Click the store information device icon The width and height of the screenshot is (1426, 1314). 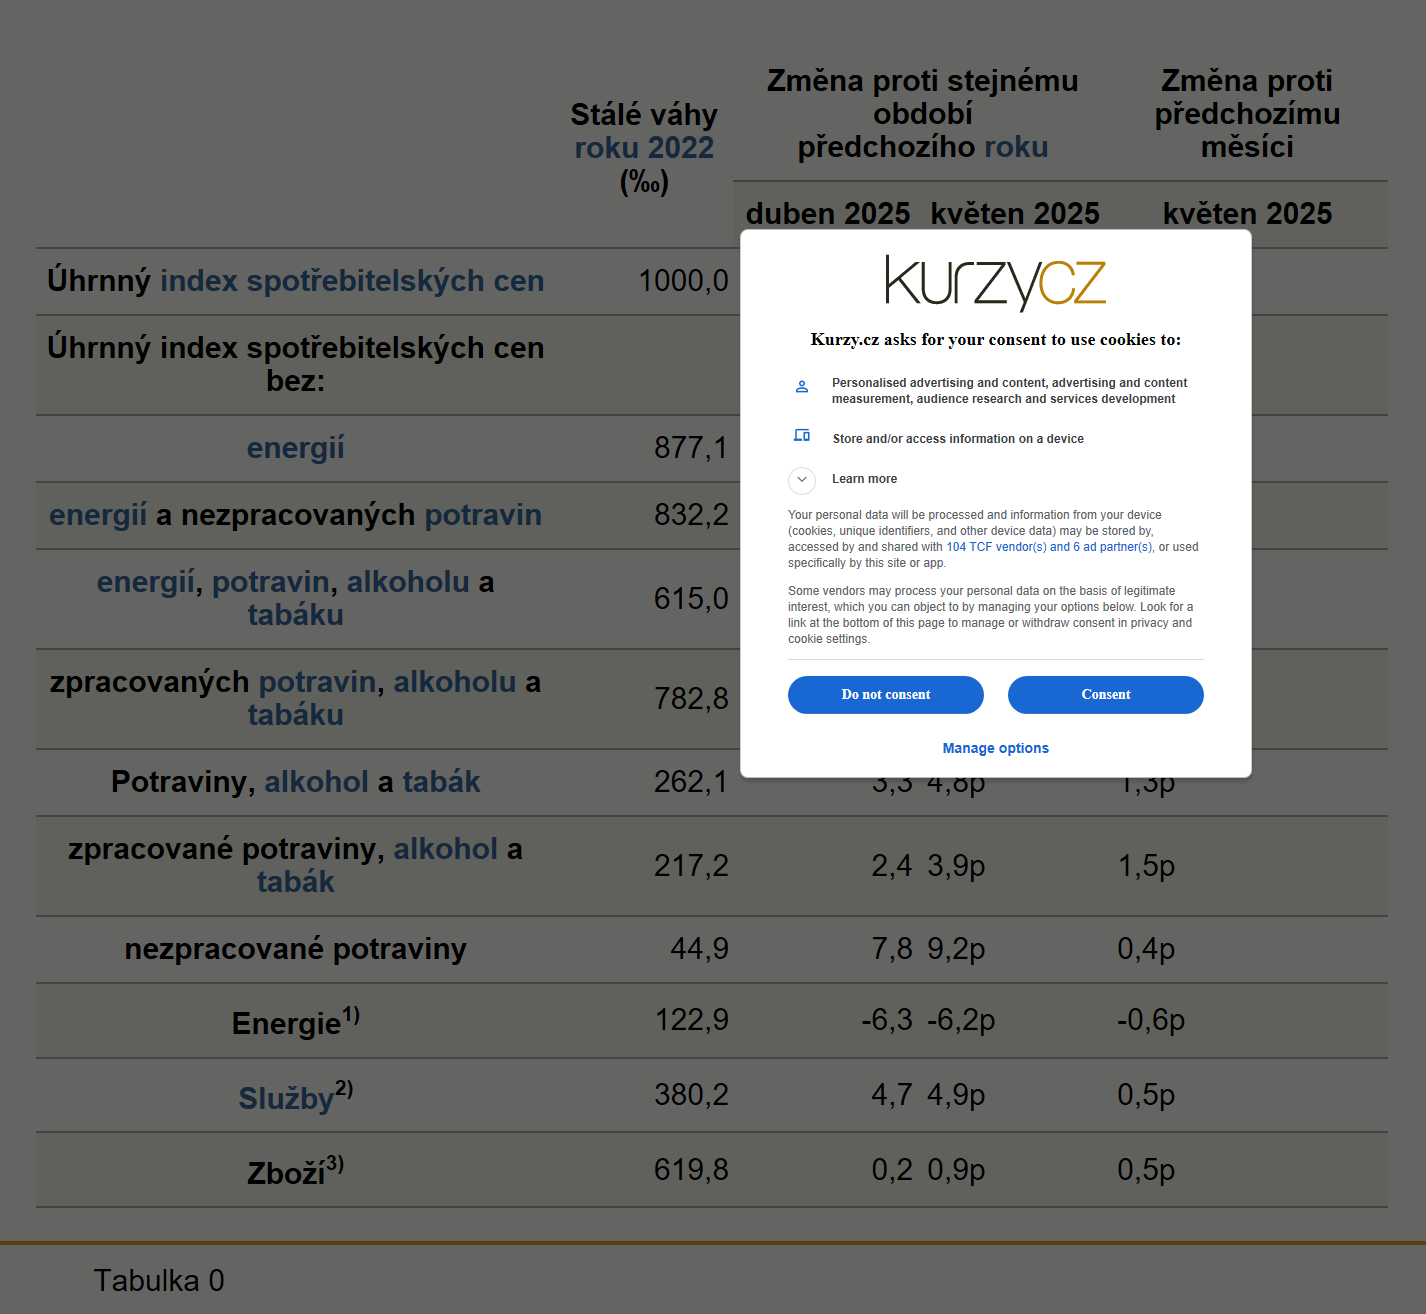(802, 435)
